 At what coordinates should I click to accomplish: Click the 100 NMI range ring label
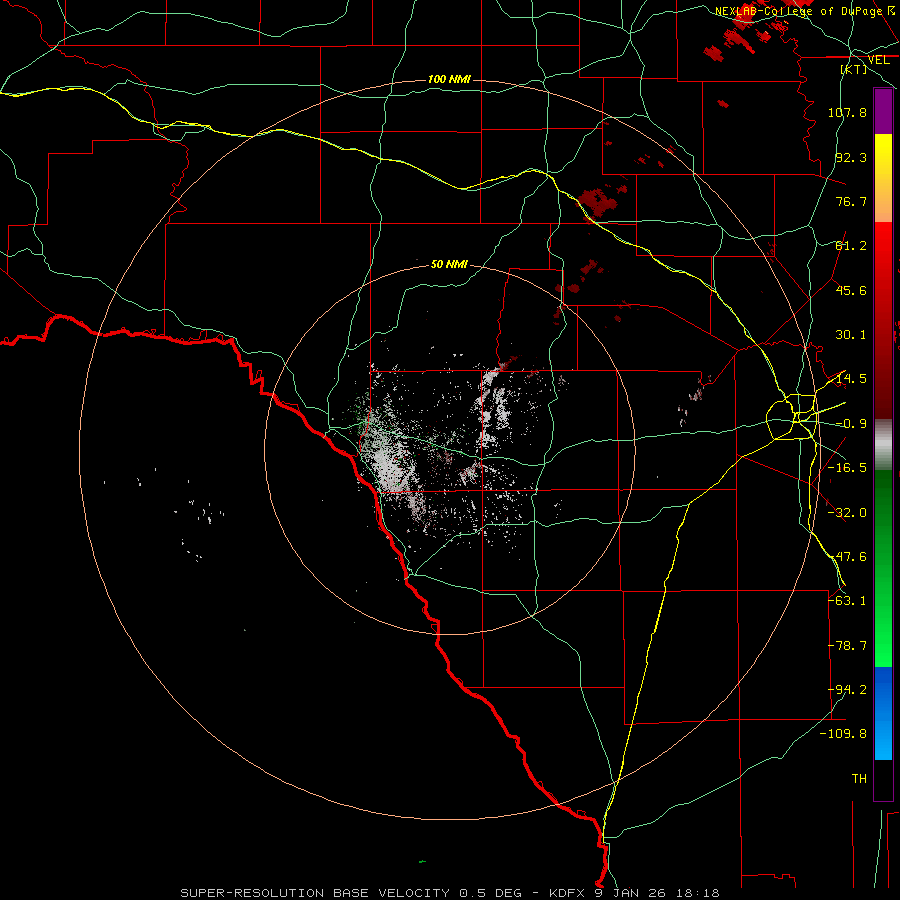point(449,79)
